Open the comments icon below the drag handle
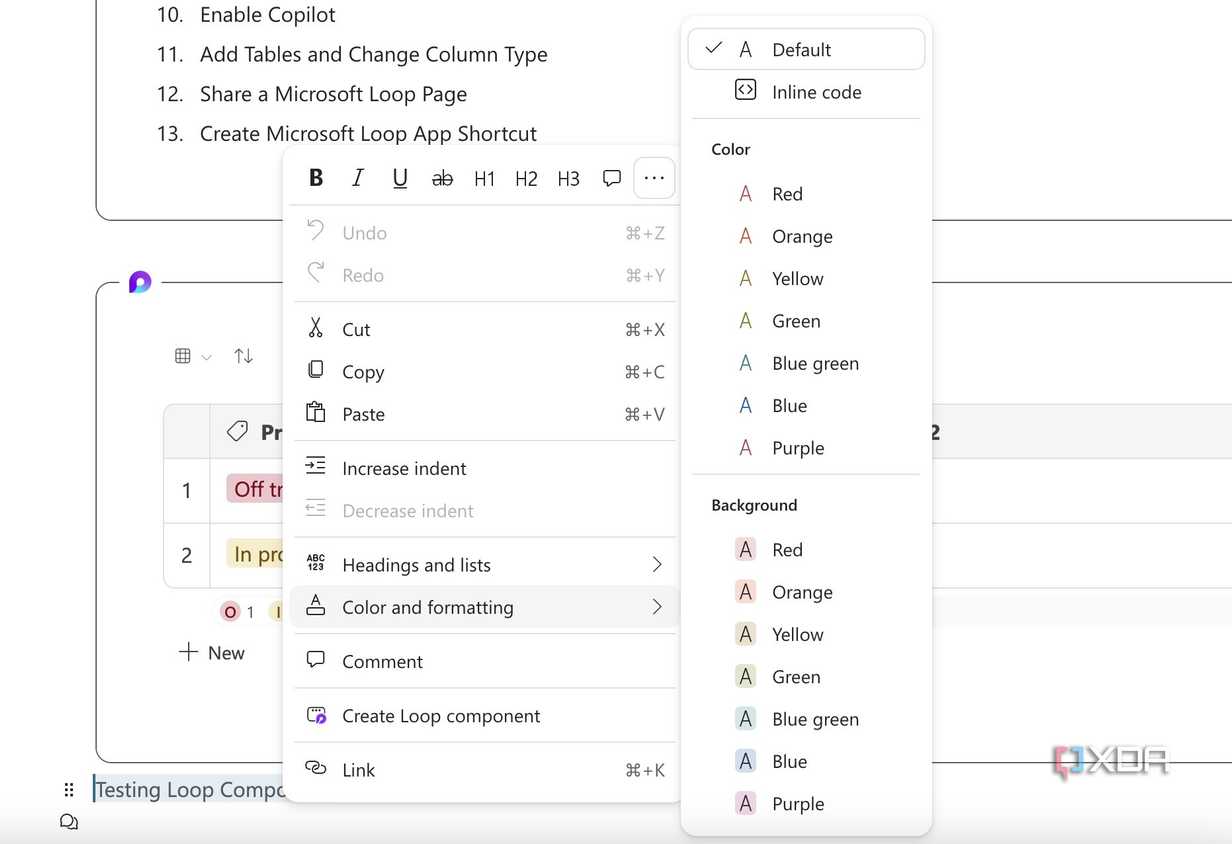This screenshot has width=1232, height=844. pyautogui.click(x=69, y=822)
